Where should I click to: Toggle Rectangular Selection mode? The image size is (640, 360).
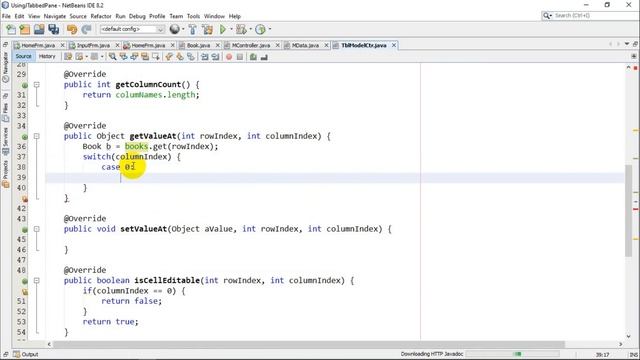[x=156, y=57]
